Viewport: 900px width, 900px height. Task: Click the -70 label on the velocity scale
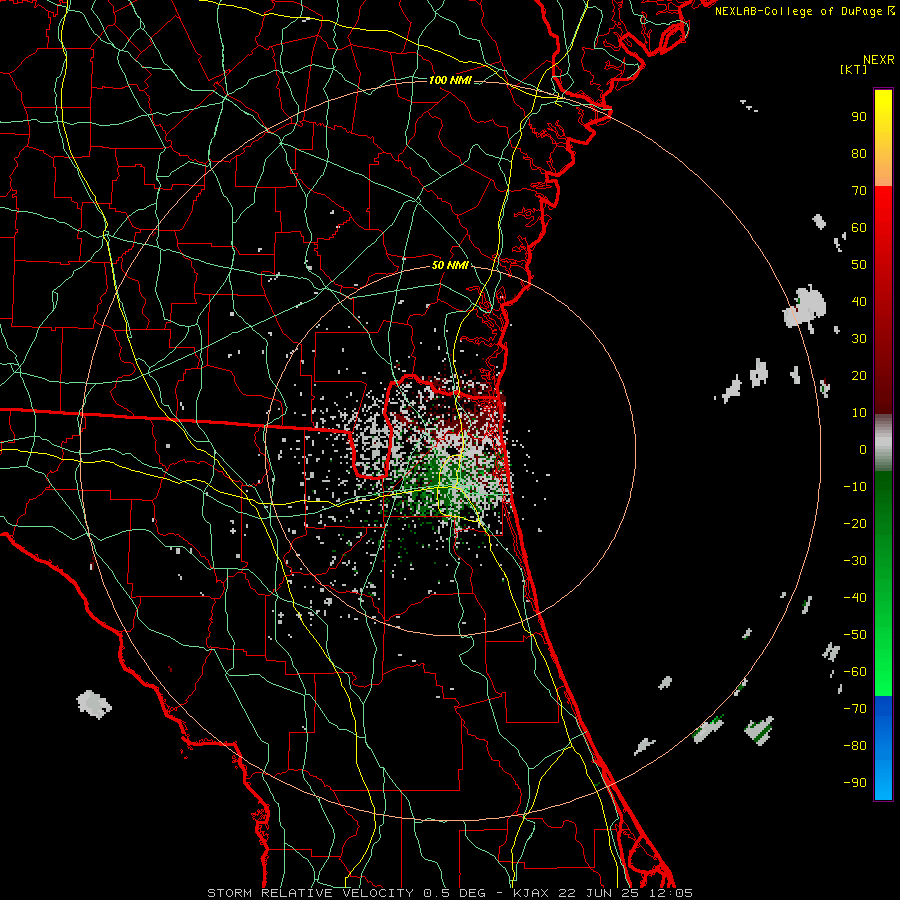855,709
